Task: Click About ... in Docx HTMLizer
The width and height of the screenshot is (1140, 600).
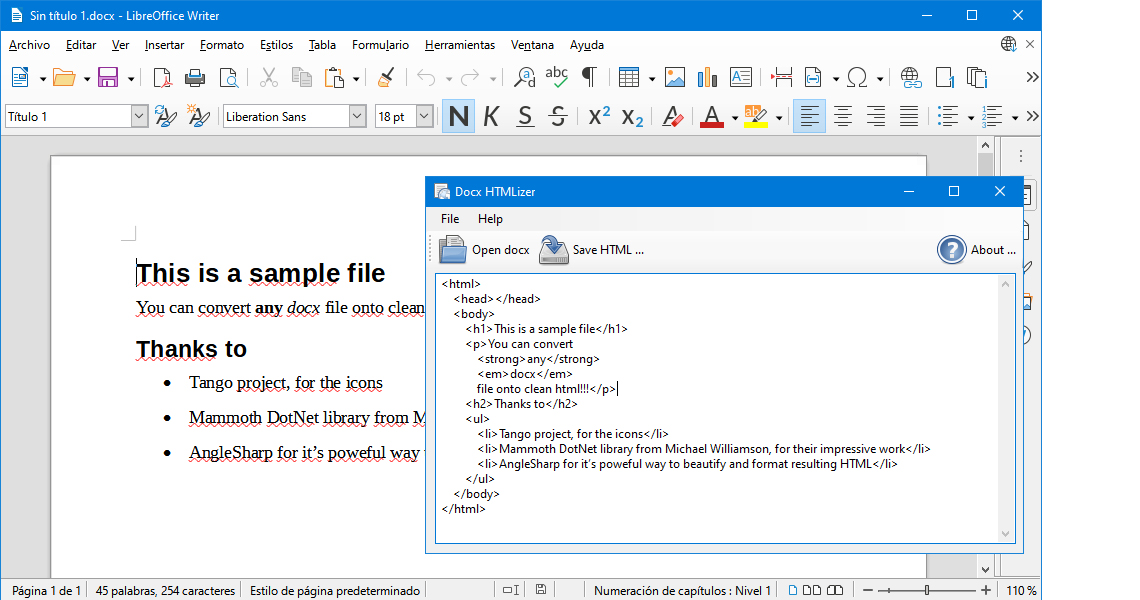Action: [976, 249]
